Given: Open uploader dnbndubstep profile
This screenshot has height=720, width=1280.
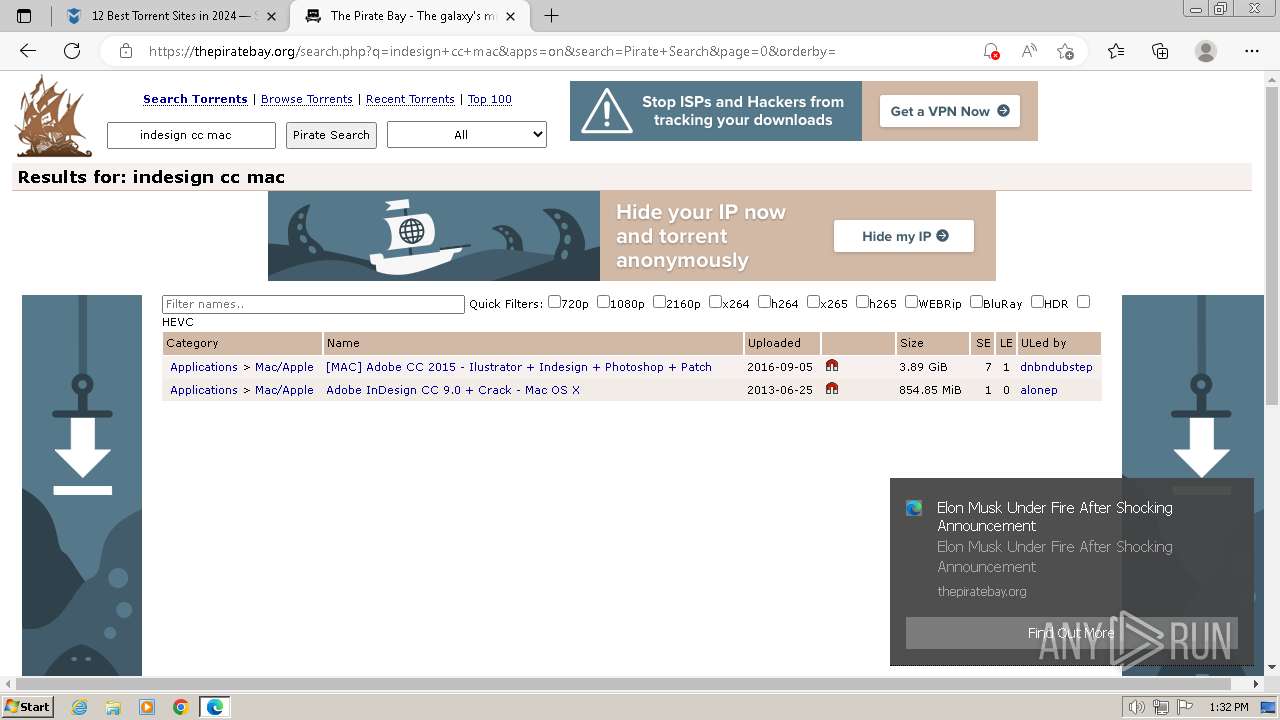Looking at the screenshot, I should click(1056, 367).
